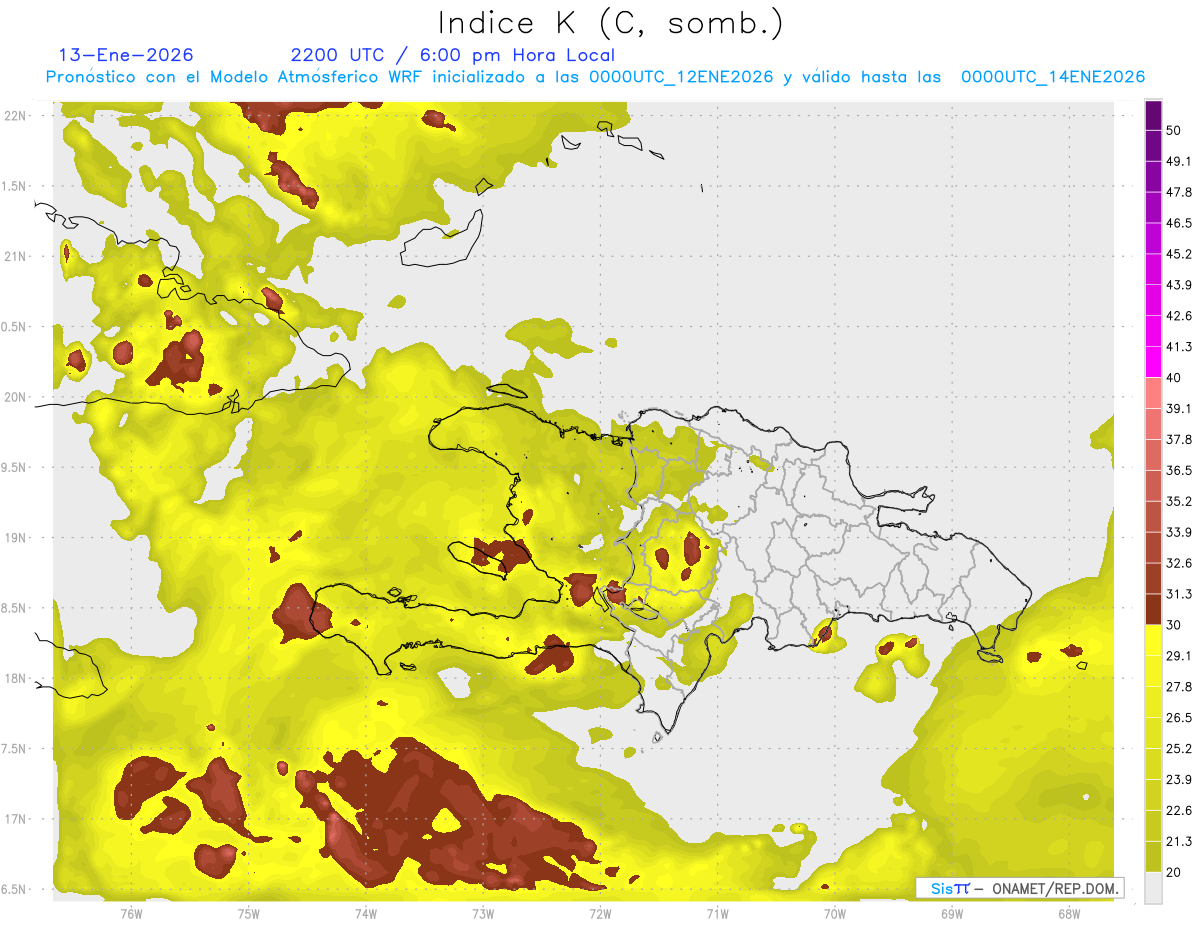The height and width of the screenshot is (927, 1200).
Task: Click the "33.9" color scale label
Action: pyautogui.click(x=1179, y=532)
